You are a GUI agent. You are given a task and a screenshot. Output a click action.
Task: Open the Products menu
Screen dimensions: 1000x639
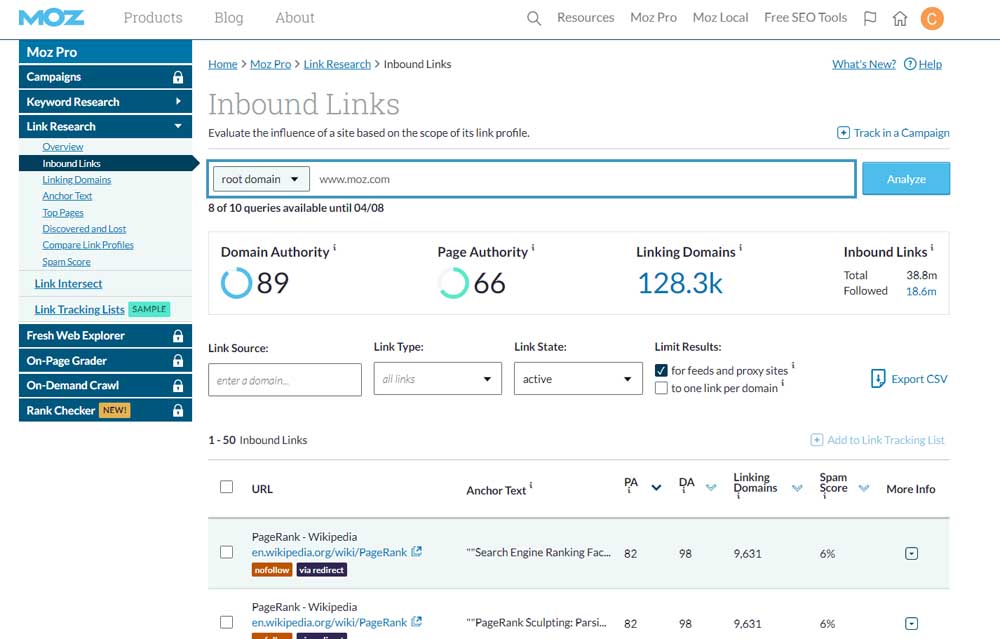153,18
